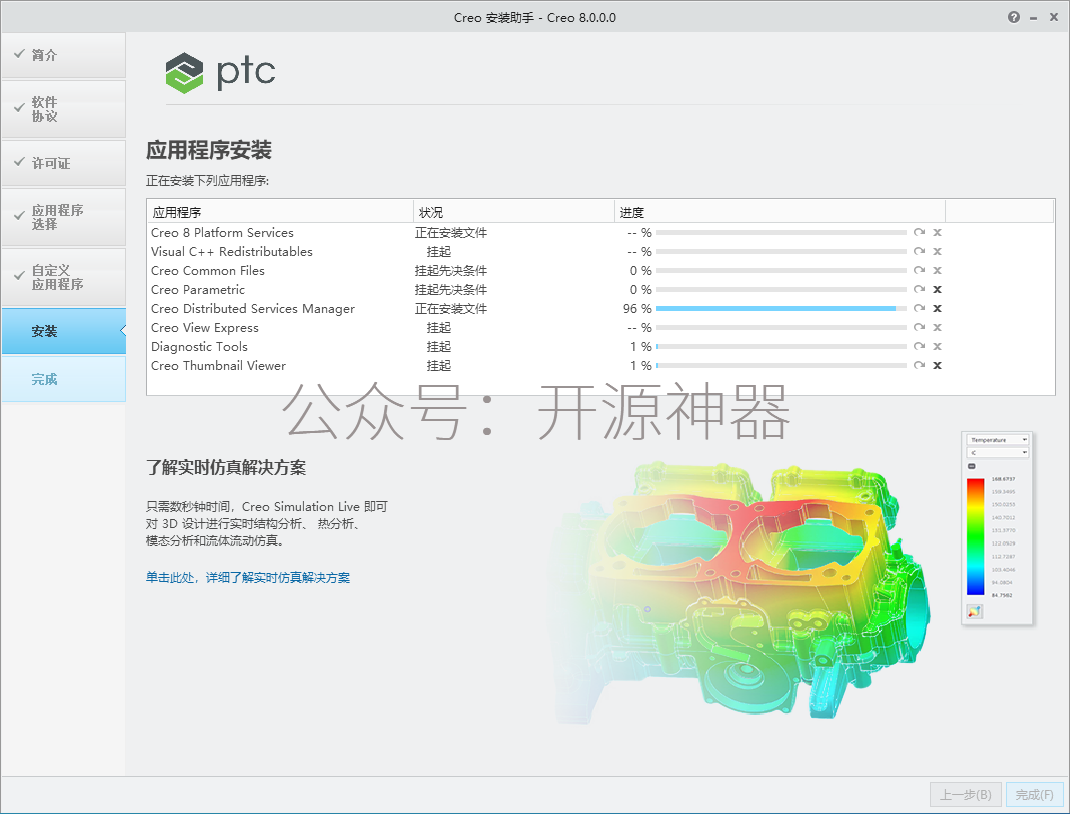Go to the 简介 step

pos(63,55)
